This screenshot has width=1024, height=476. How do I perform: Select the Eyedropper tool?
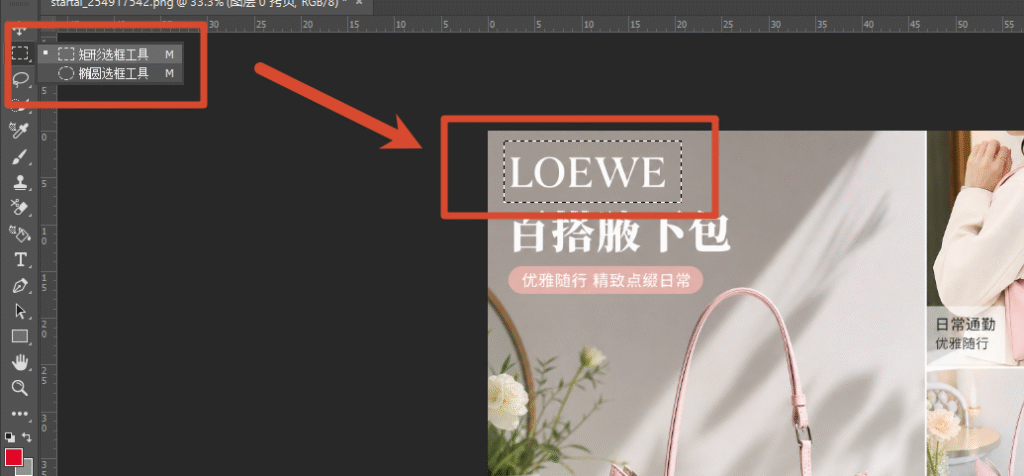(x=20, y=131)
